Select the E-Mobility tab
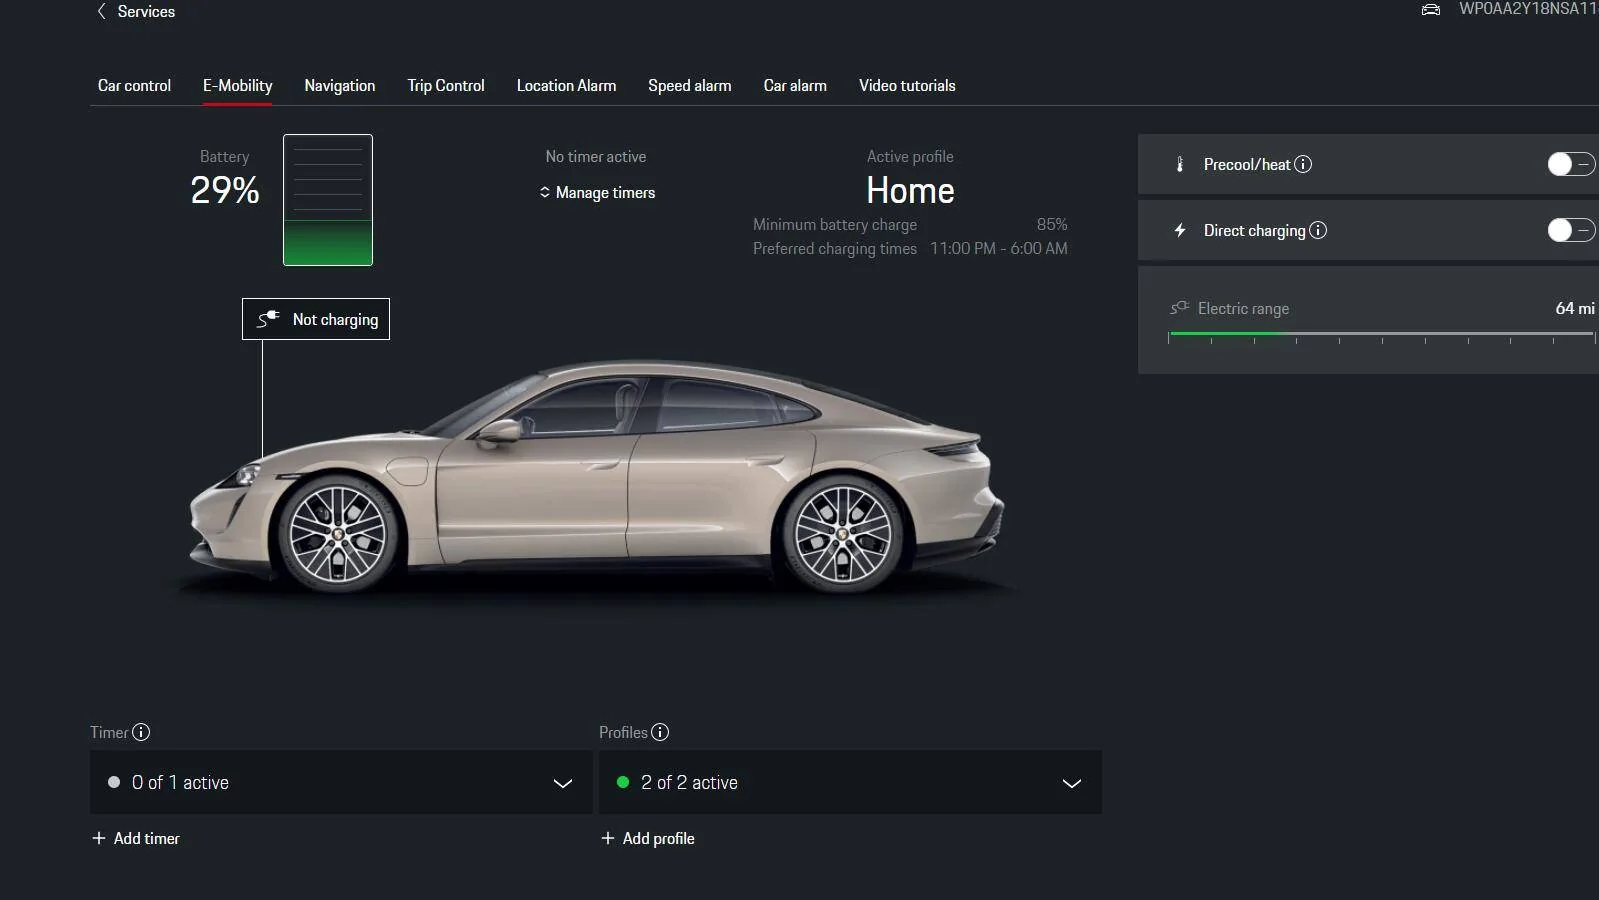This screenshot has width=1599, height=900. click(x=237, y=86)
